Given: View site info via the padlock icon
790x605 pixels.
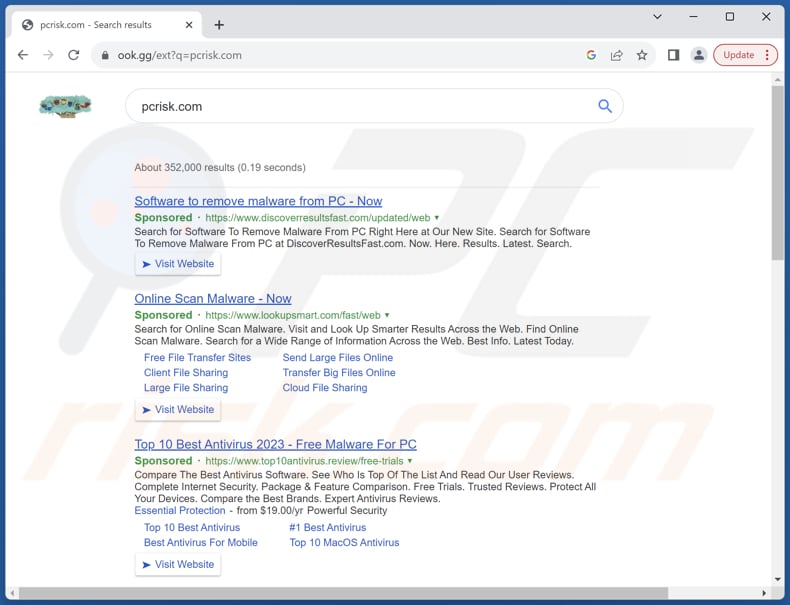Looking at the screenshot, I should pos(105,55).
